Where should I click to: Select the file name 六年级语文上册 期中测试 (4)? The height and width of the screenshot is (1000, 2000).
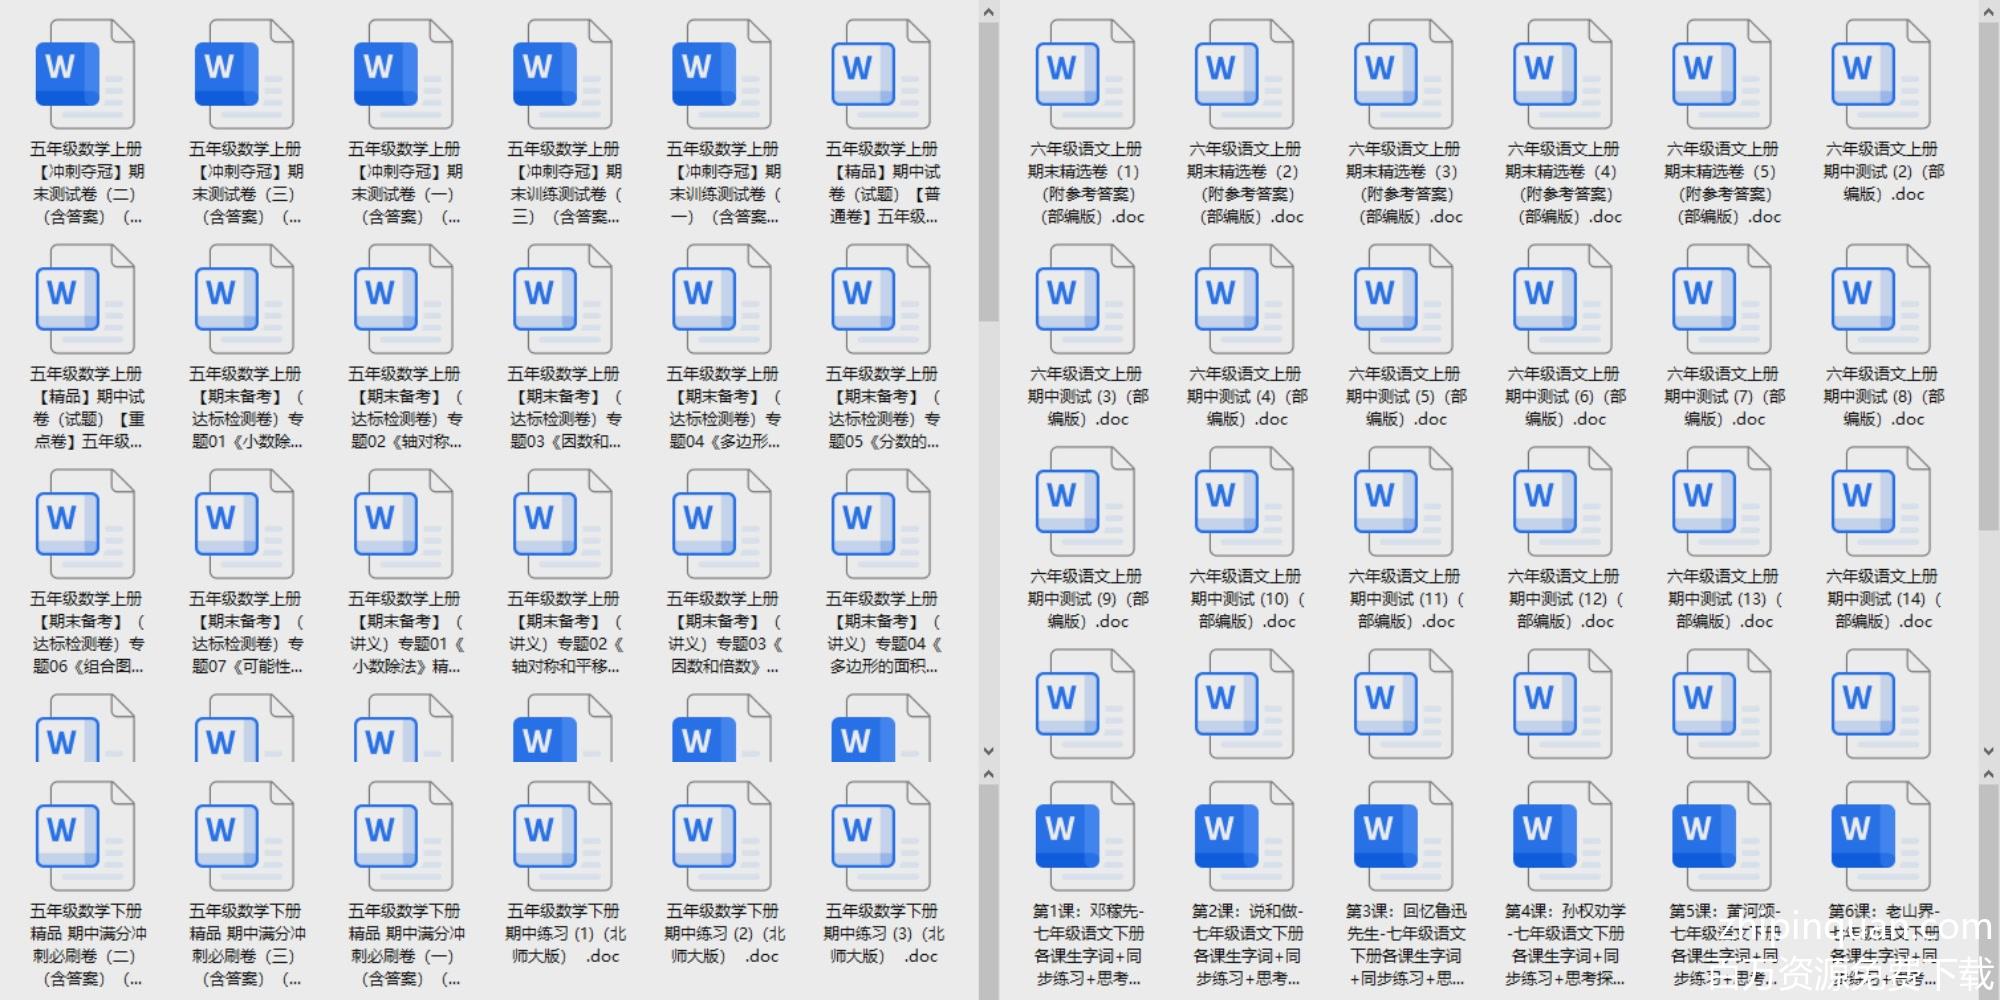click(x=1246, y=397)
